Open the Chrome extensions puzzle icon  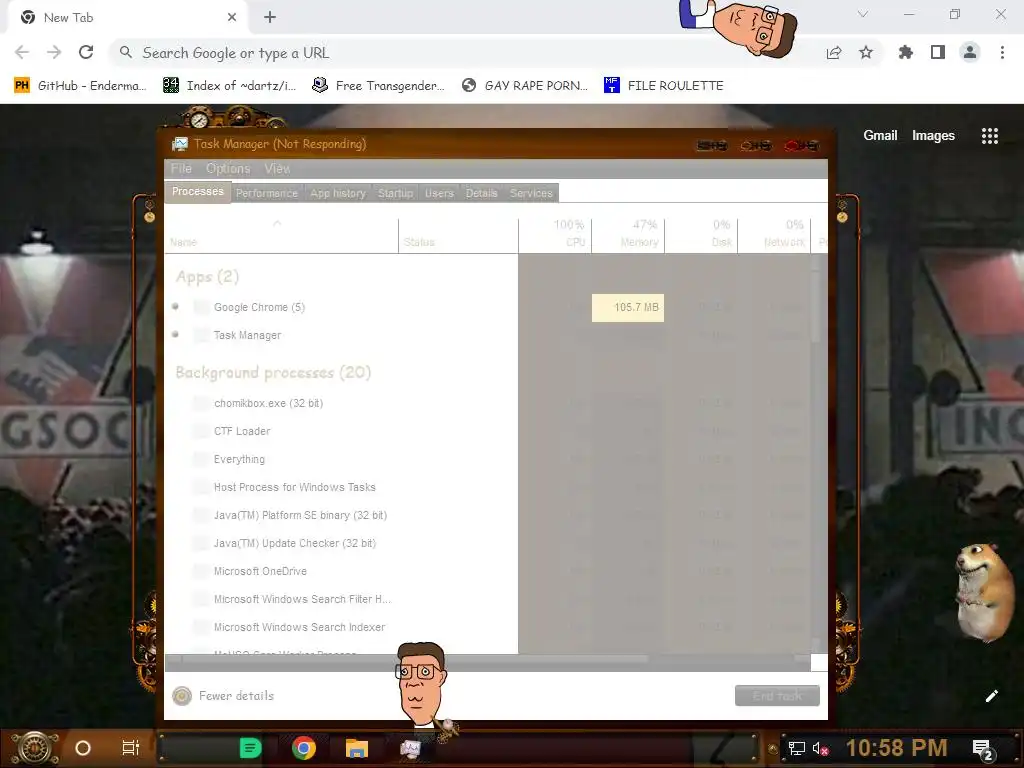pos(906,52)
